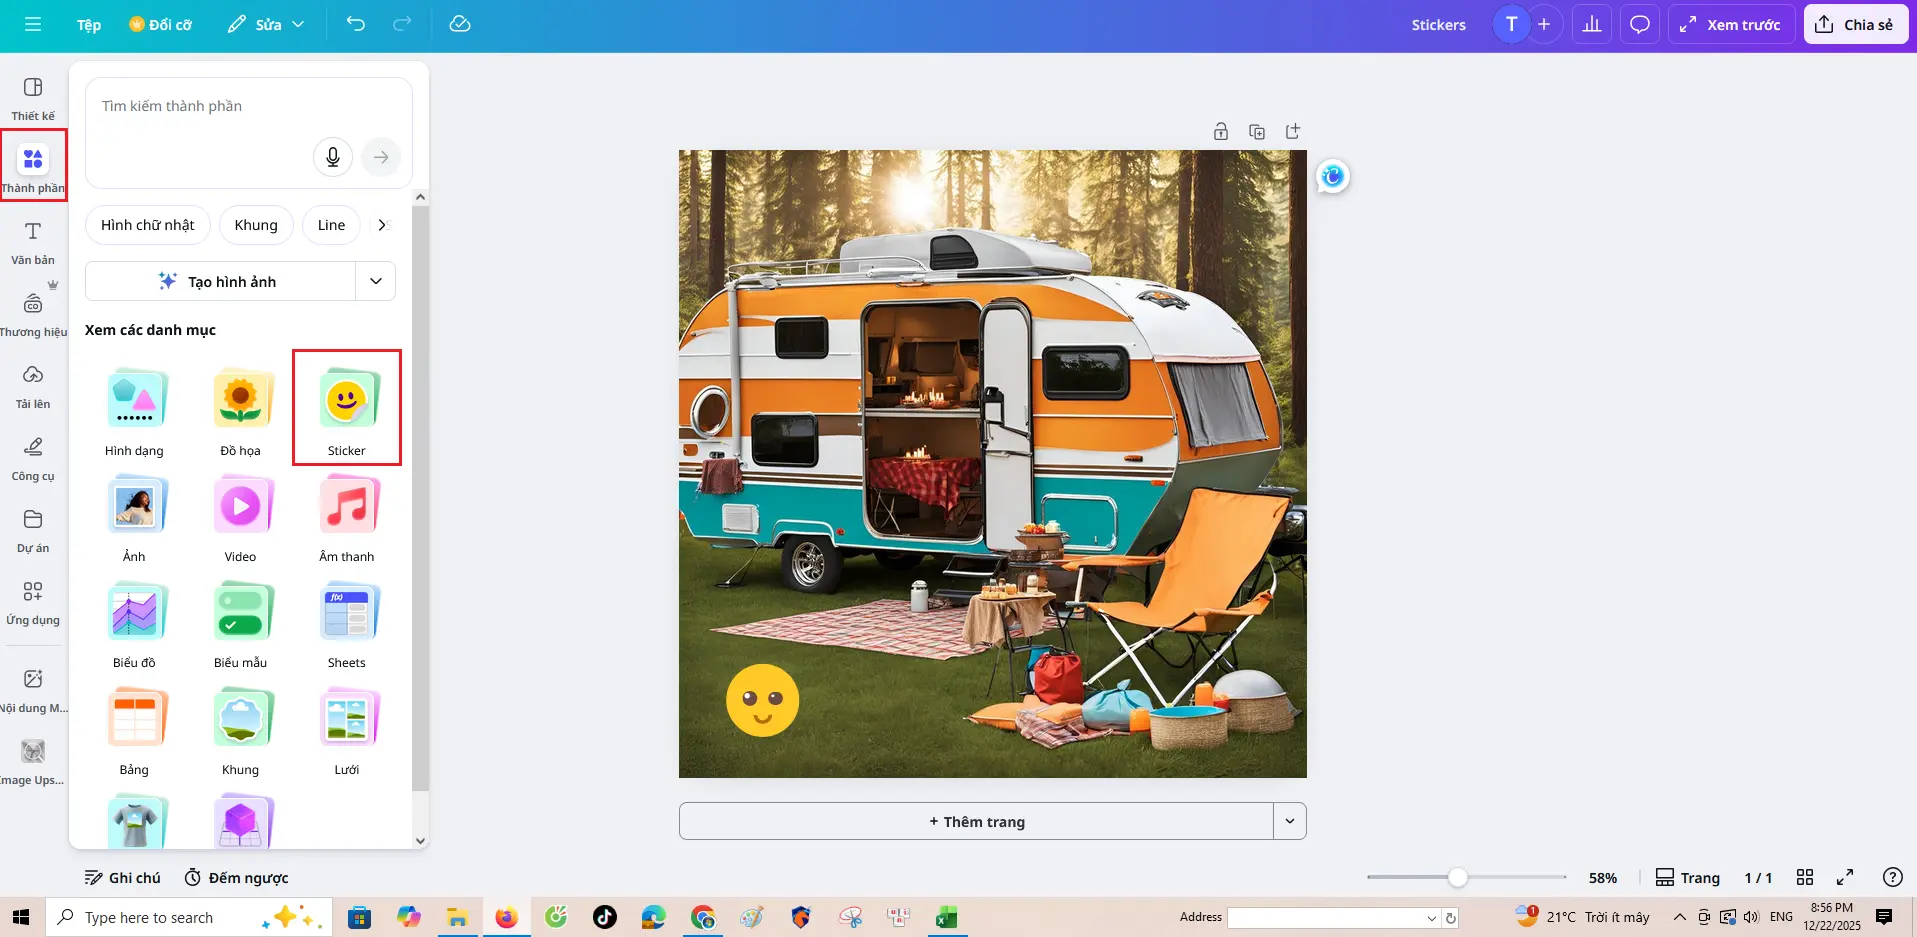The width and height of the screenshot is (1917, 937).
Task: Open the Tải lên uploads panel
Action: pyautogui.click(x=33, y=386)
